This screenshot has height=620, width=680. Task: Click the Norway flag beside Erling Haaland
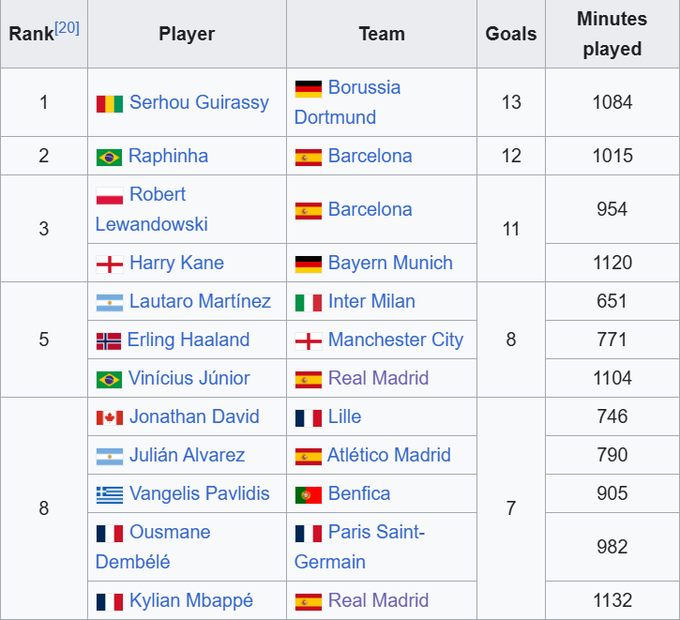pos(108,341)
